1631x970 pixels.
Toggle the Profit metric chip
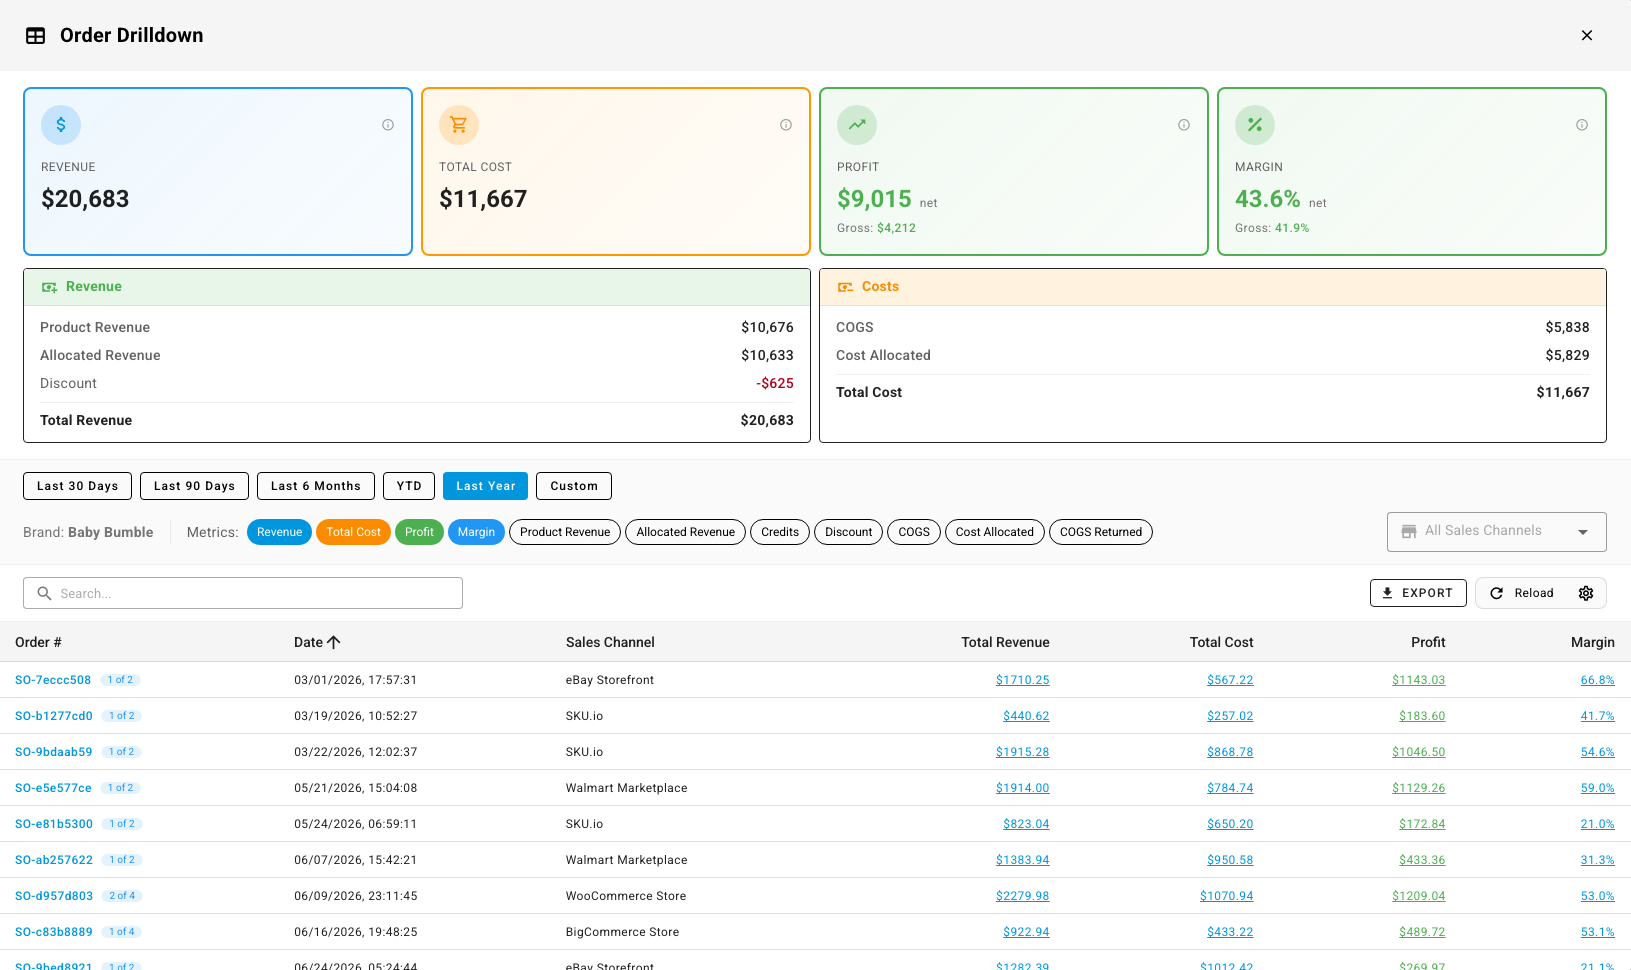[x=419, y=532]
